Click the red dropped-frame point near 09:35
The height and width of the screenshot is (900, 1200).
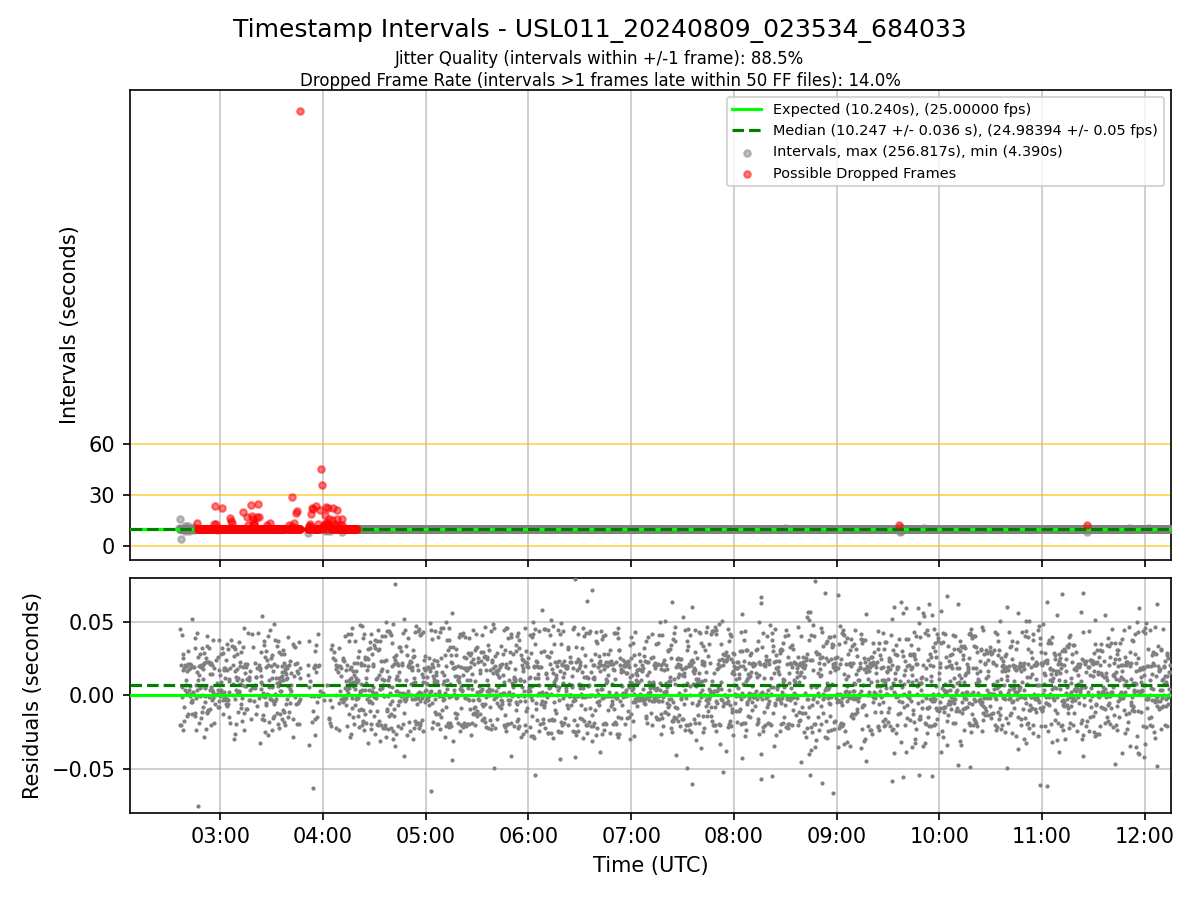point(899,525)
